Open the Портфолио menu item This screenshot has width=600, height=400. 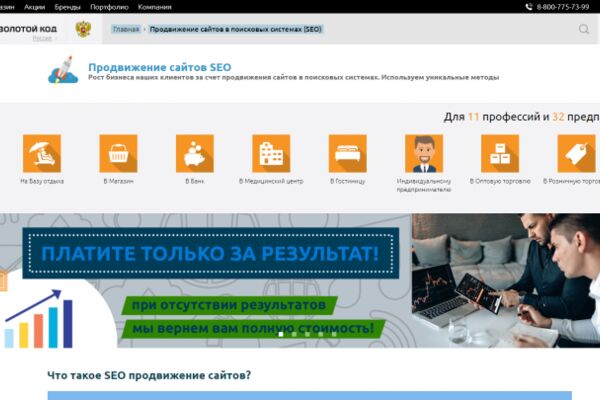(x=109, y=7)
